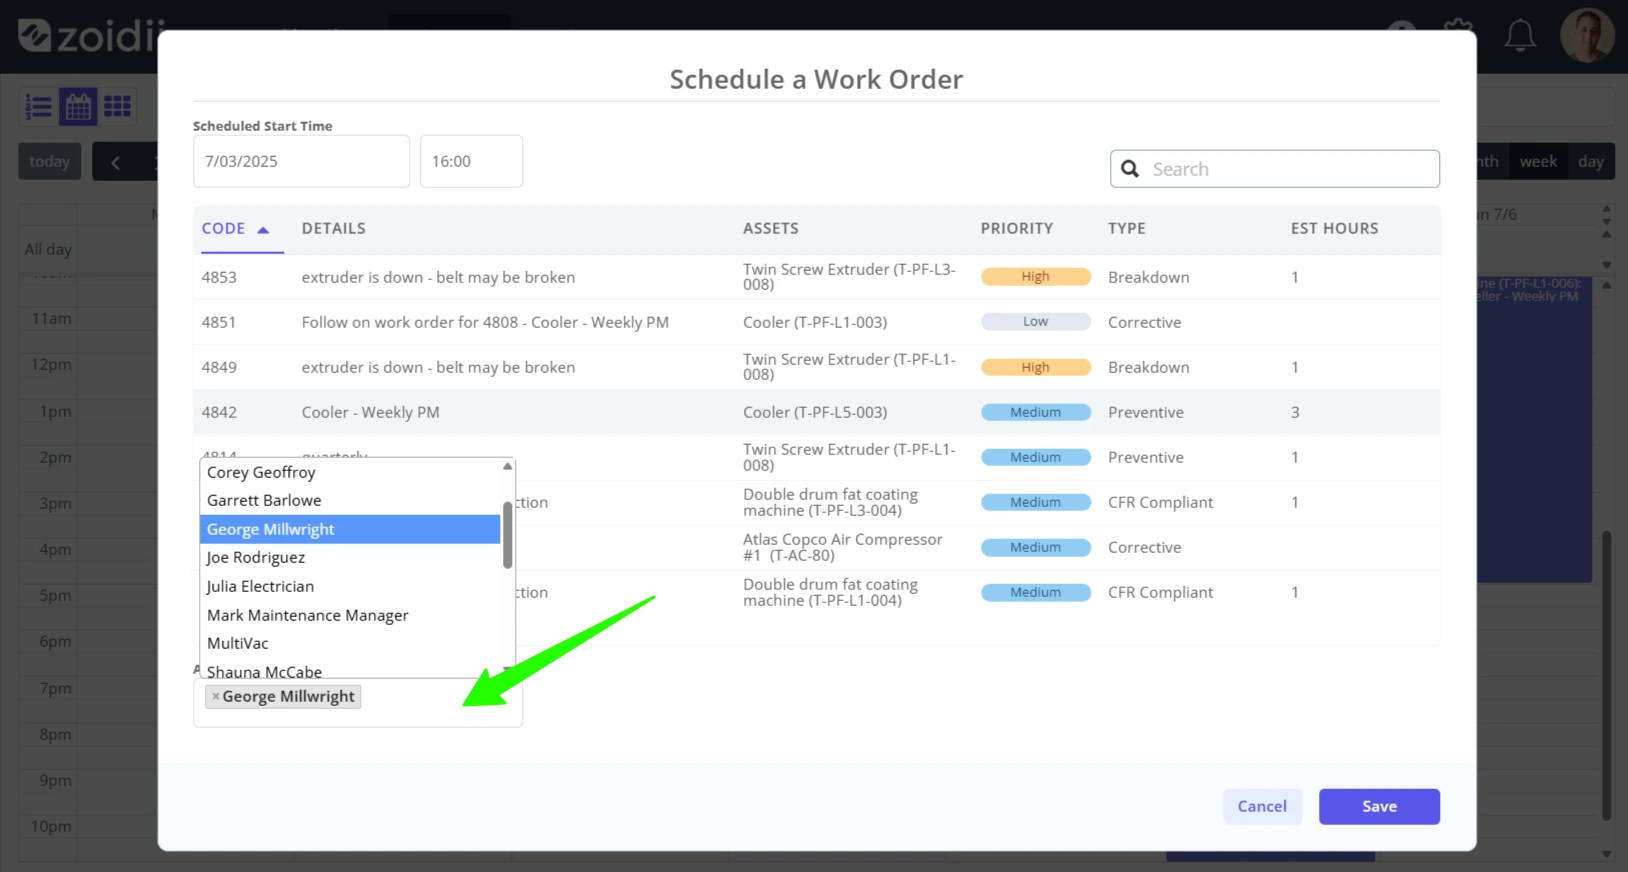Sort by EST HOURS column header
Image resolution: width=1628 pixels, height=872 pixels.
point(1335,228)
